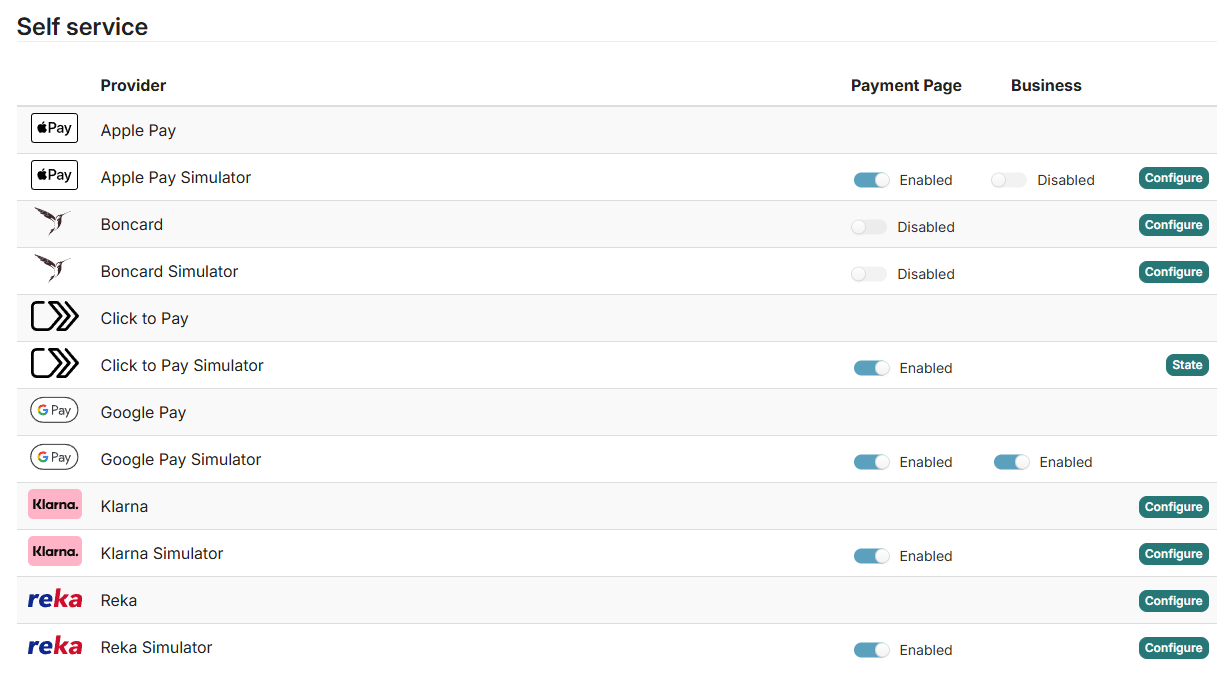Viewport: 1227px width, 674px height.
Task: Disable Apple Pay Simulator Payment Page toggle
Action: pyautogui.click(x=871, y=180)
